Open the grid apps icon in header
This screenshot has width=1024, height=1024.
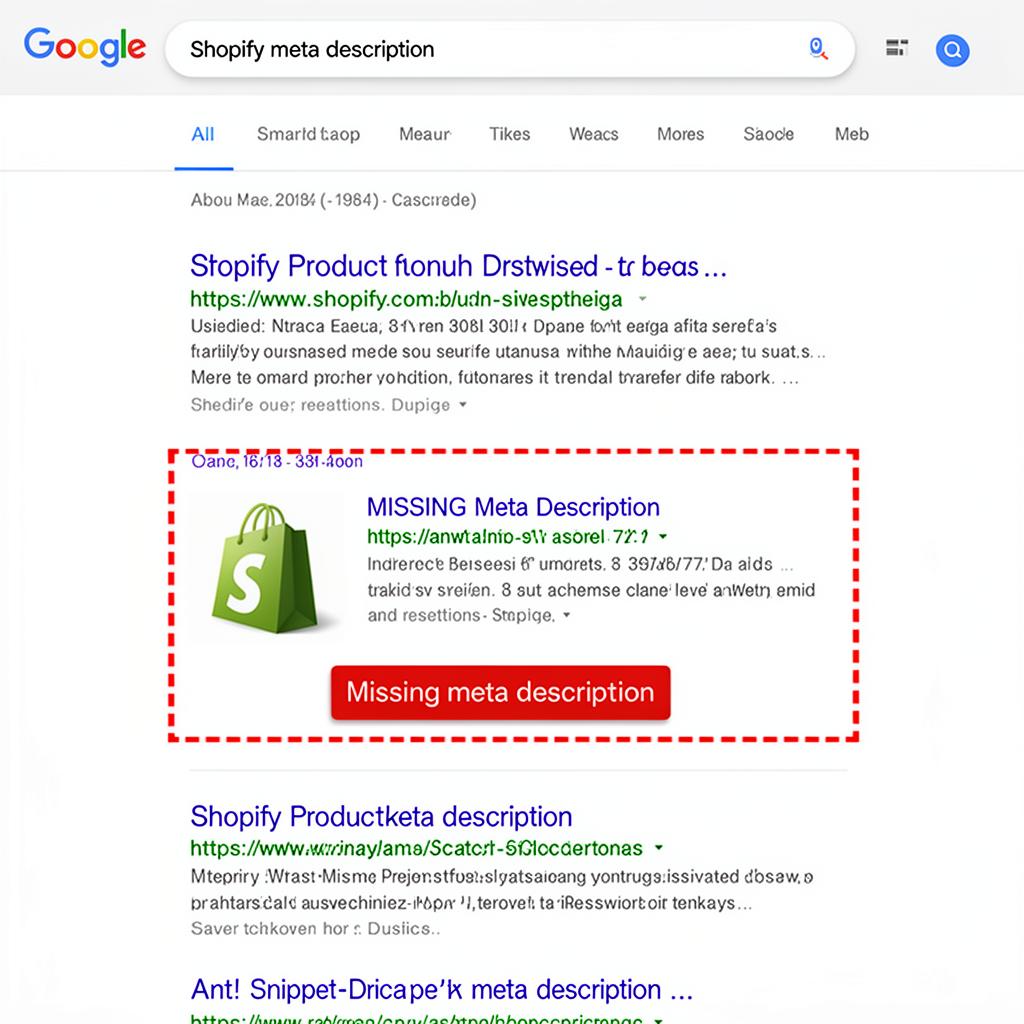point(897,48)
